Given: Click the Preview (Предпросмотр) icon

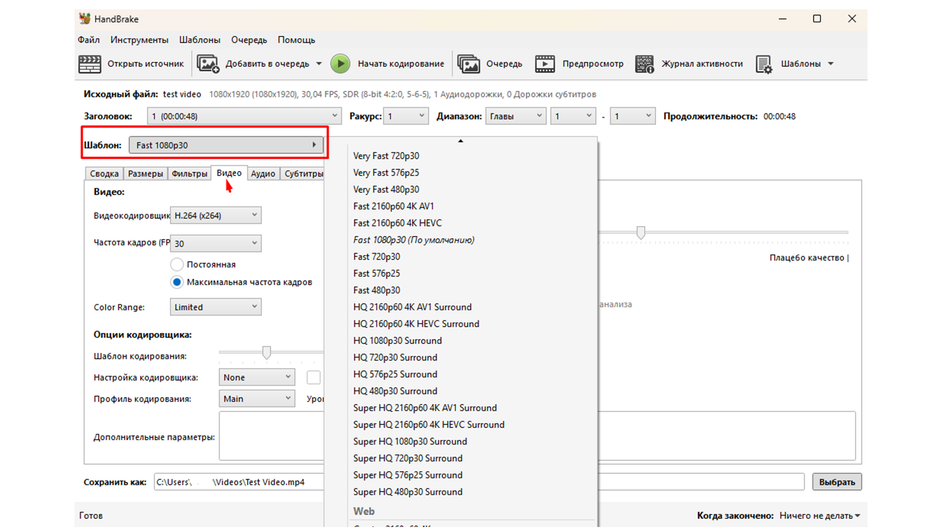Looking at the screenshot, I should coord(545,64).
